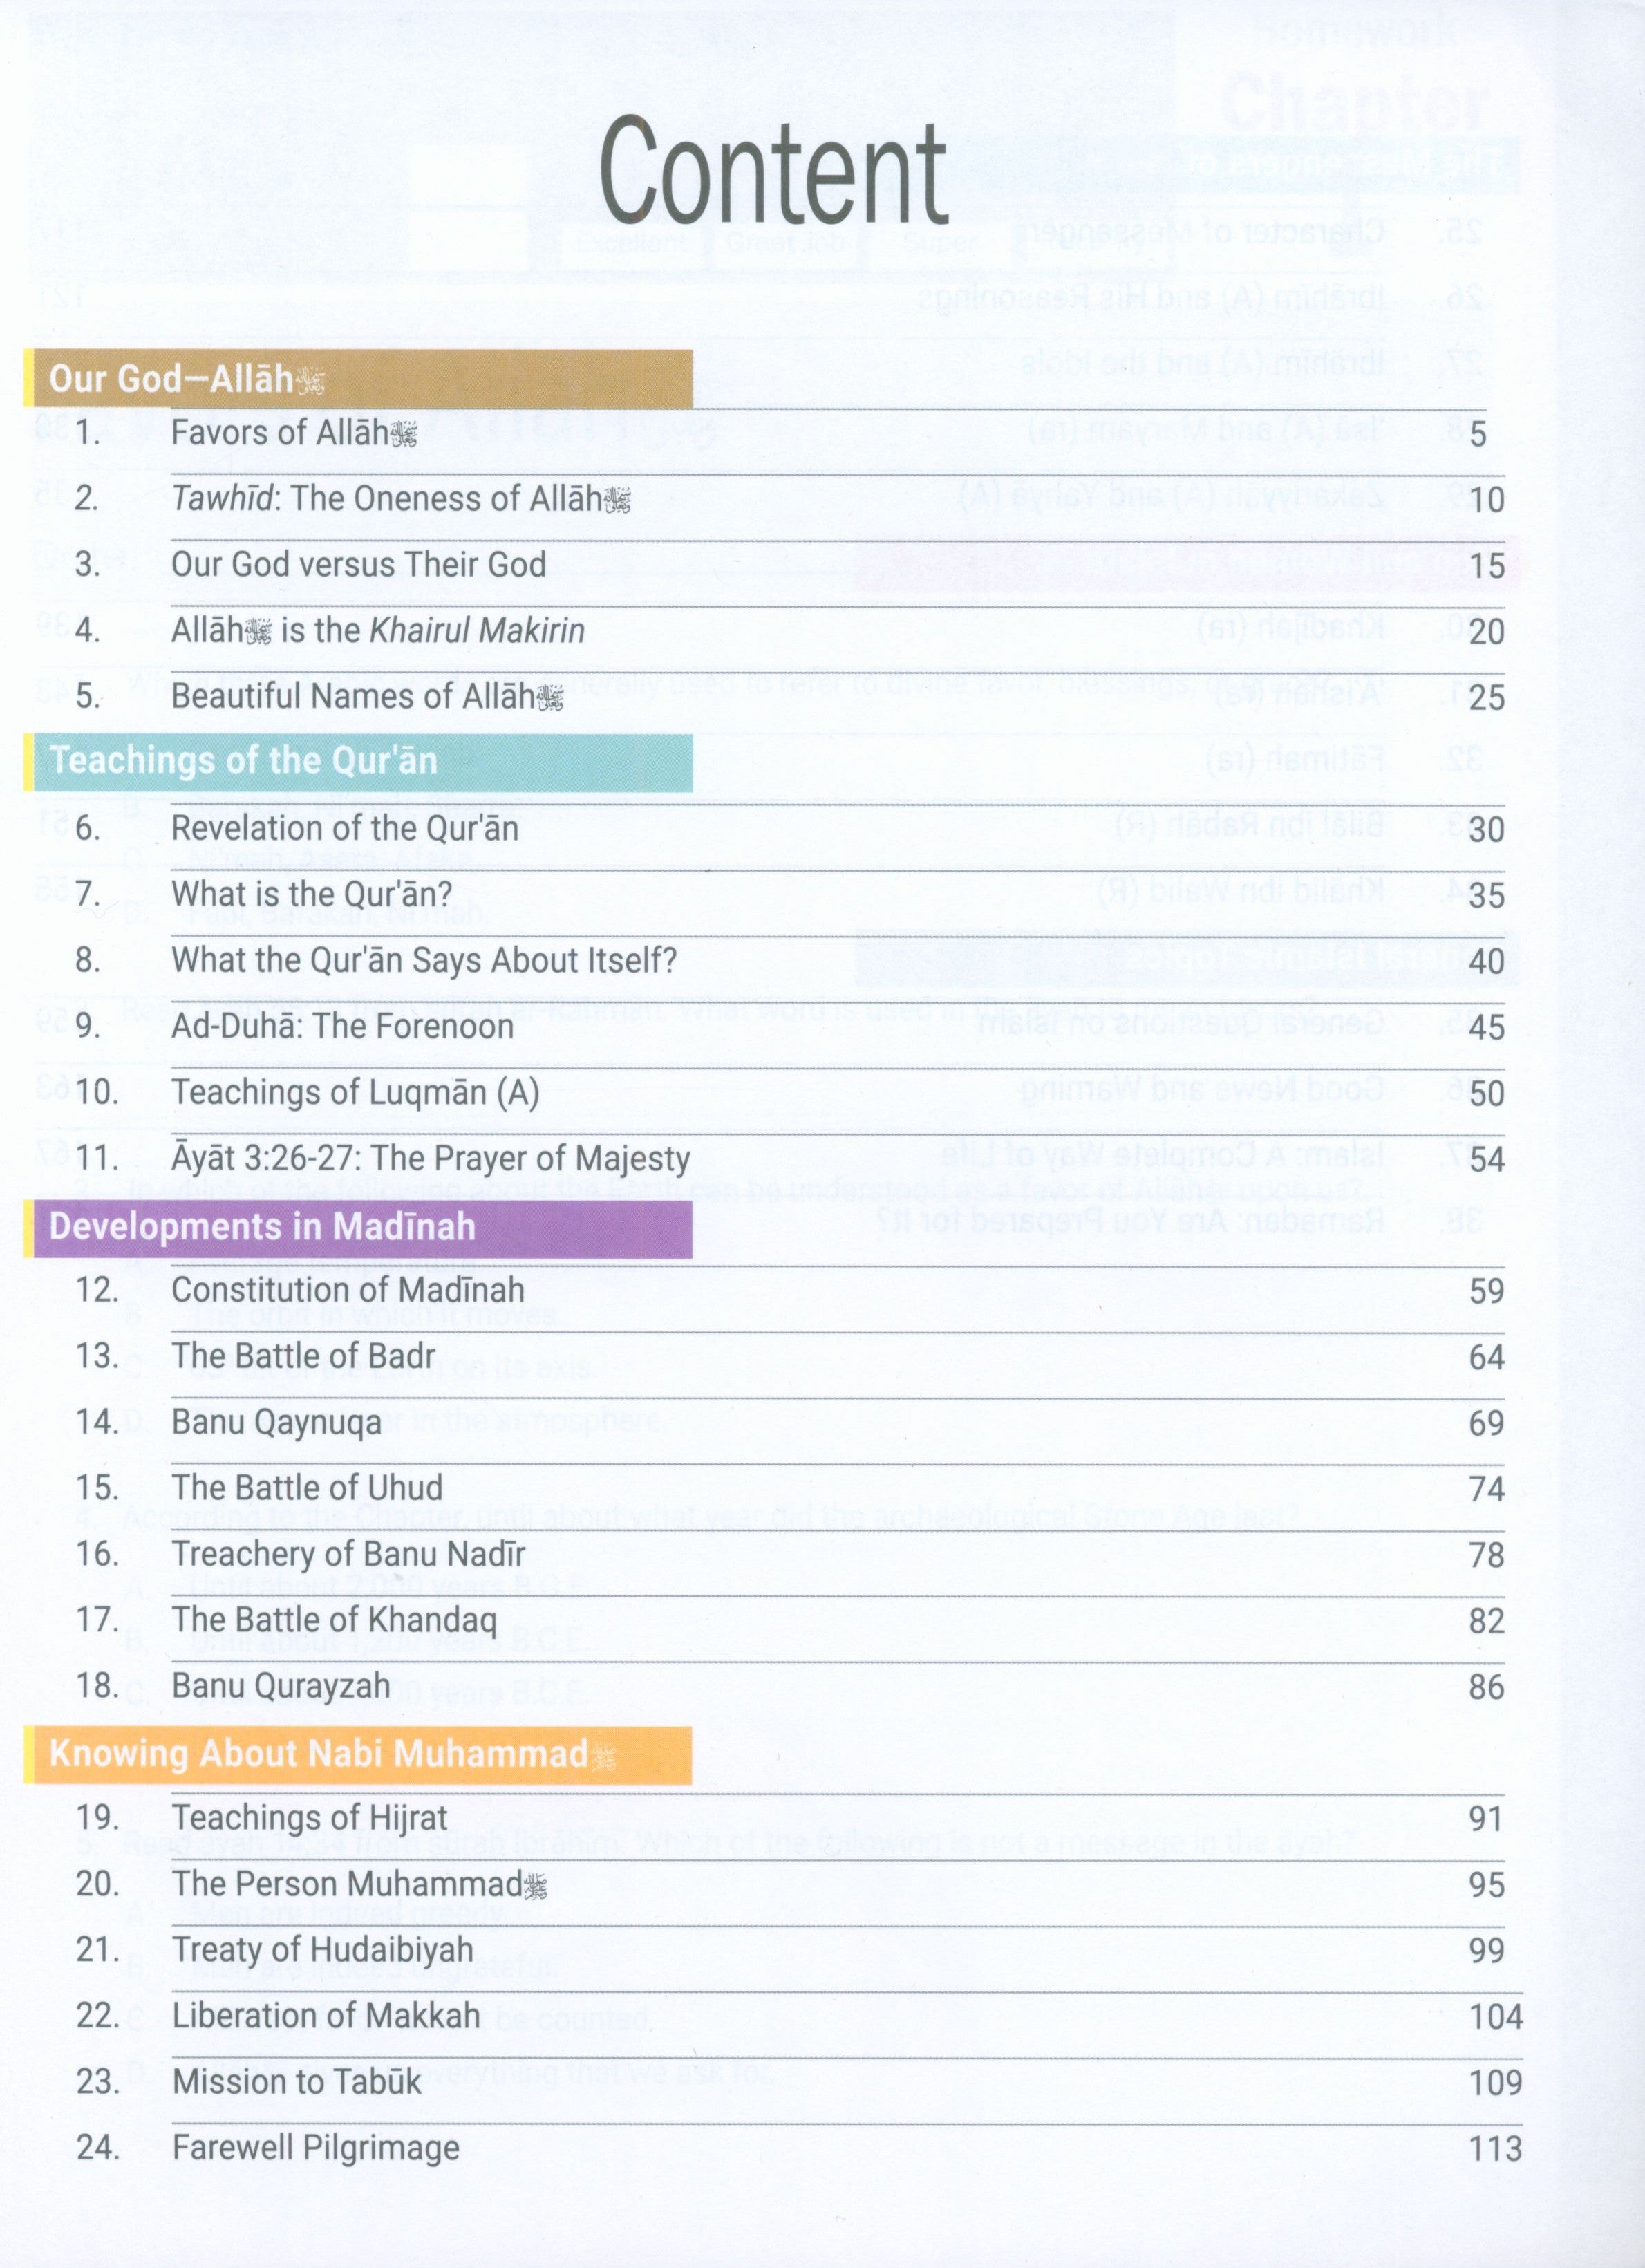The height and width of the screenshot is (2268, 1645).
Task: Select Our God versus Their God entry
Action: (x=358, y=564)
